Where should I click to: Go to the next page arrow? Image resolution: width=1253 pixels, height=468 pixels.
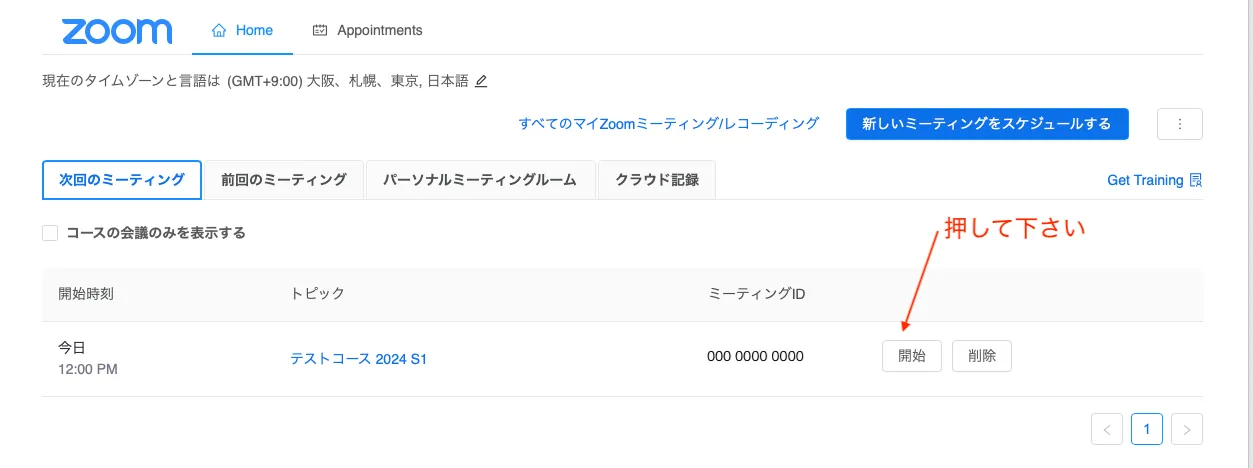click(x=1186, y=429)
